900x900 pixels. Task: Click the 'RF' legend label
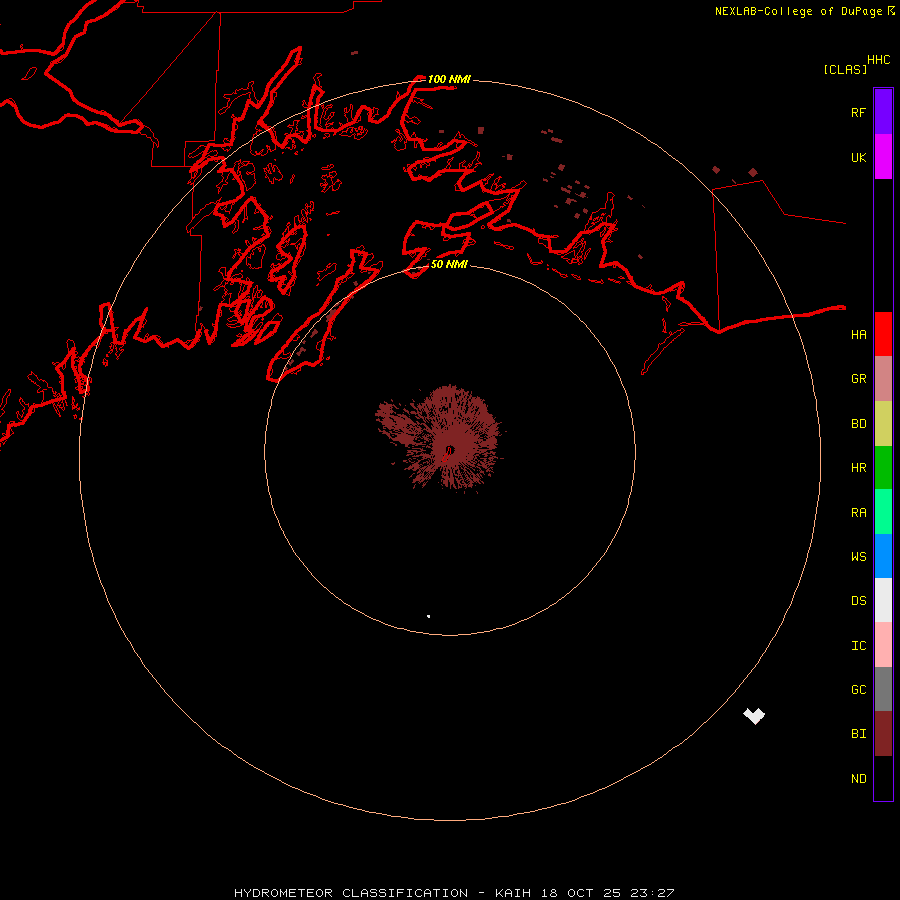(858, 112)
